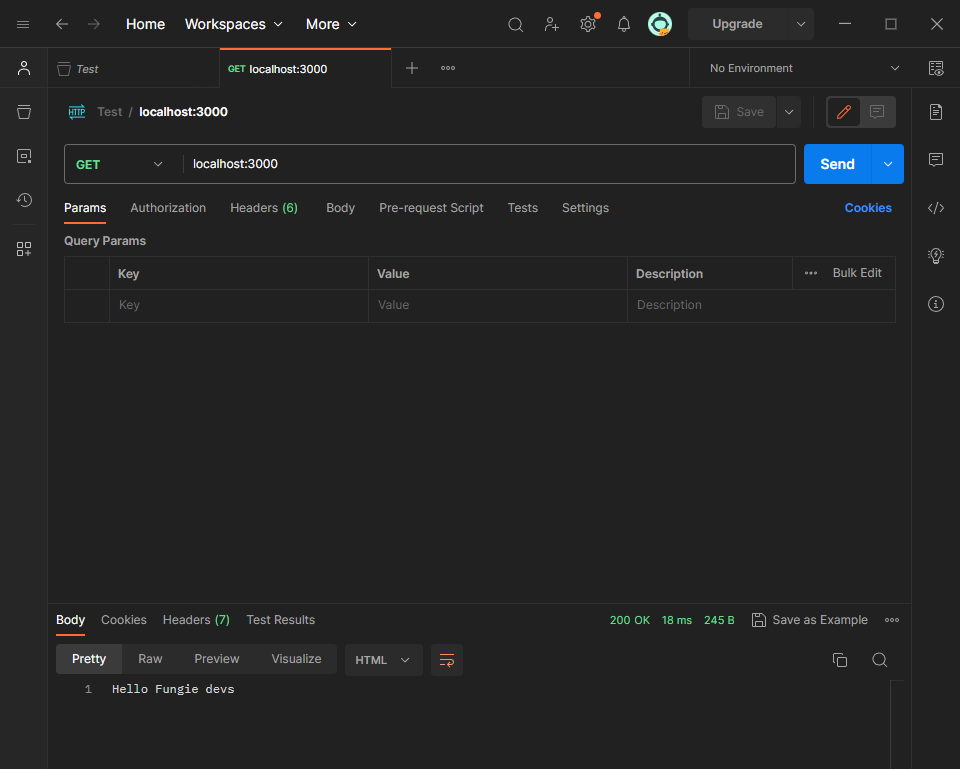Open the Related requests lightbulb icon
The width and height of the screenshot is (960, 769).
pos(936,255)
